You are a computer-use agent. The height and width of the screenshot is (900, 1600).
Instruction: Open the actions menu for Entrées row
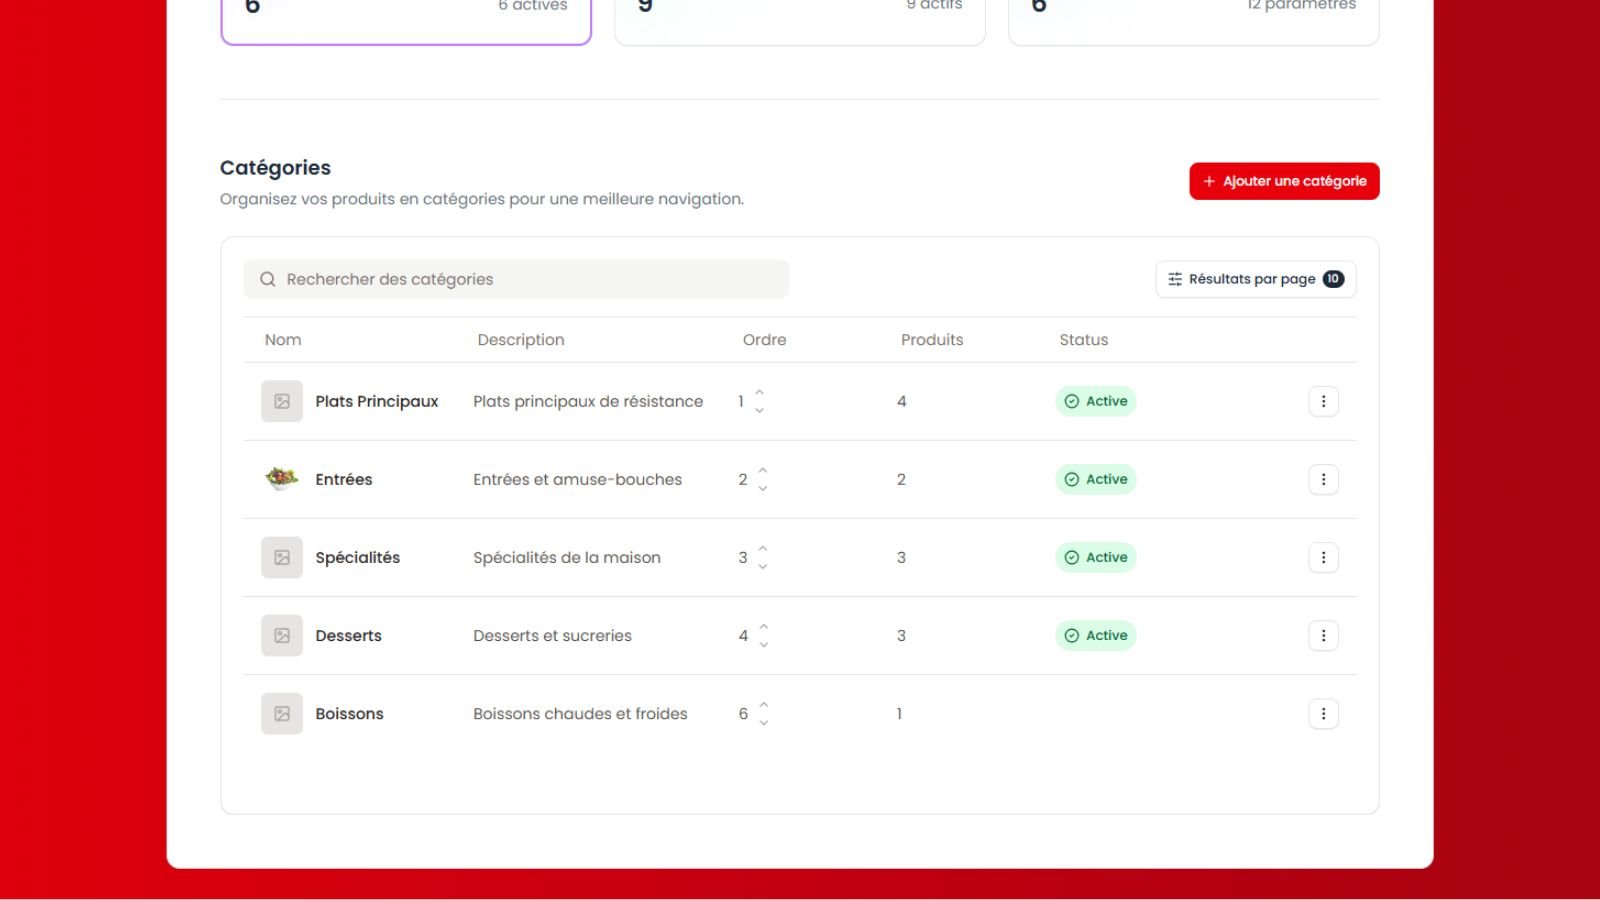point(1323,479)
